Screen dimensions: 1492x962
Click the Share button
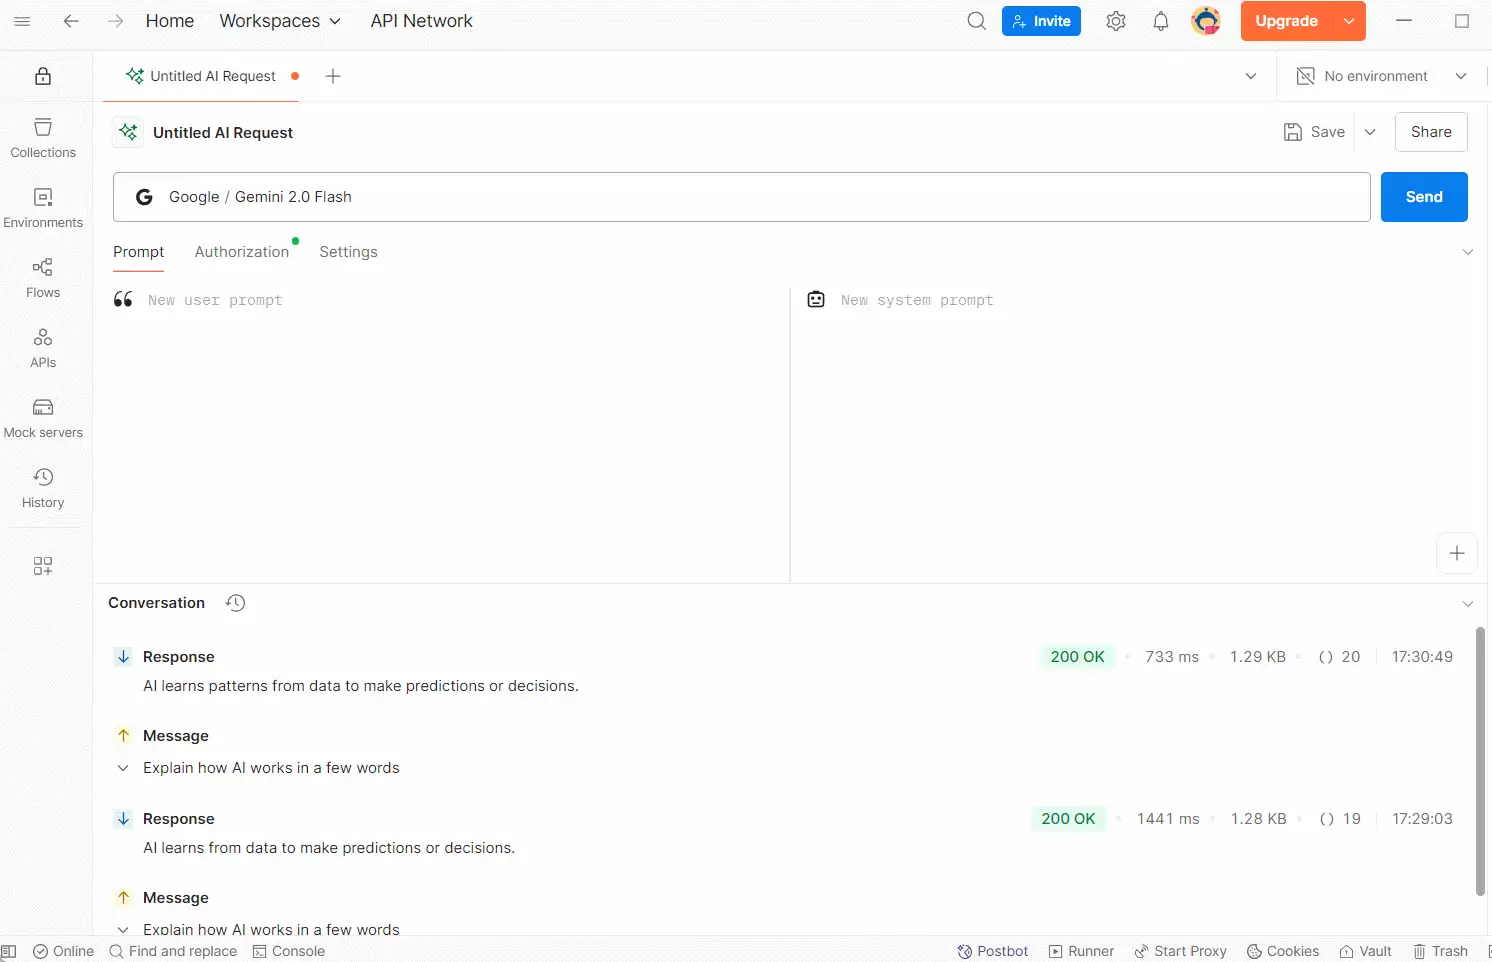click(1431, 132)
